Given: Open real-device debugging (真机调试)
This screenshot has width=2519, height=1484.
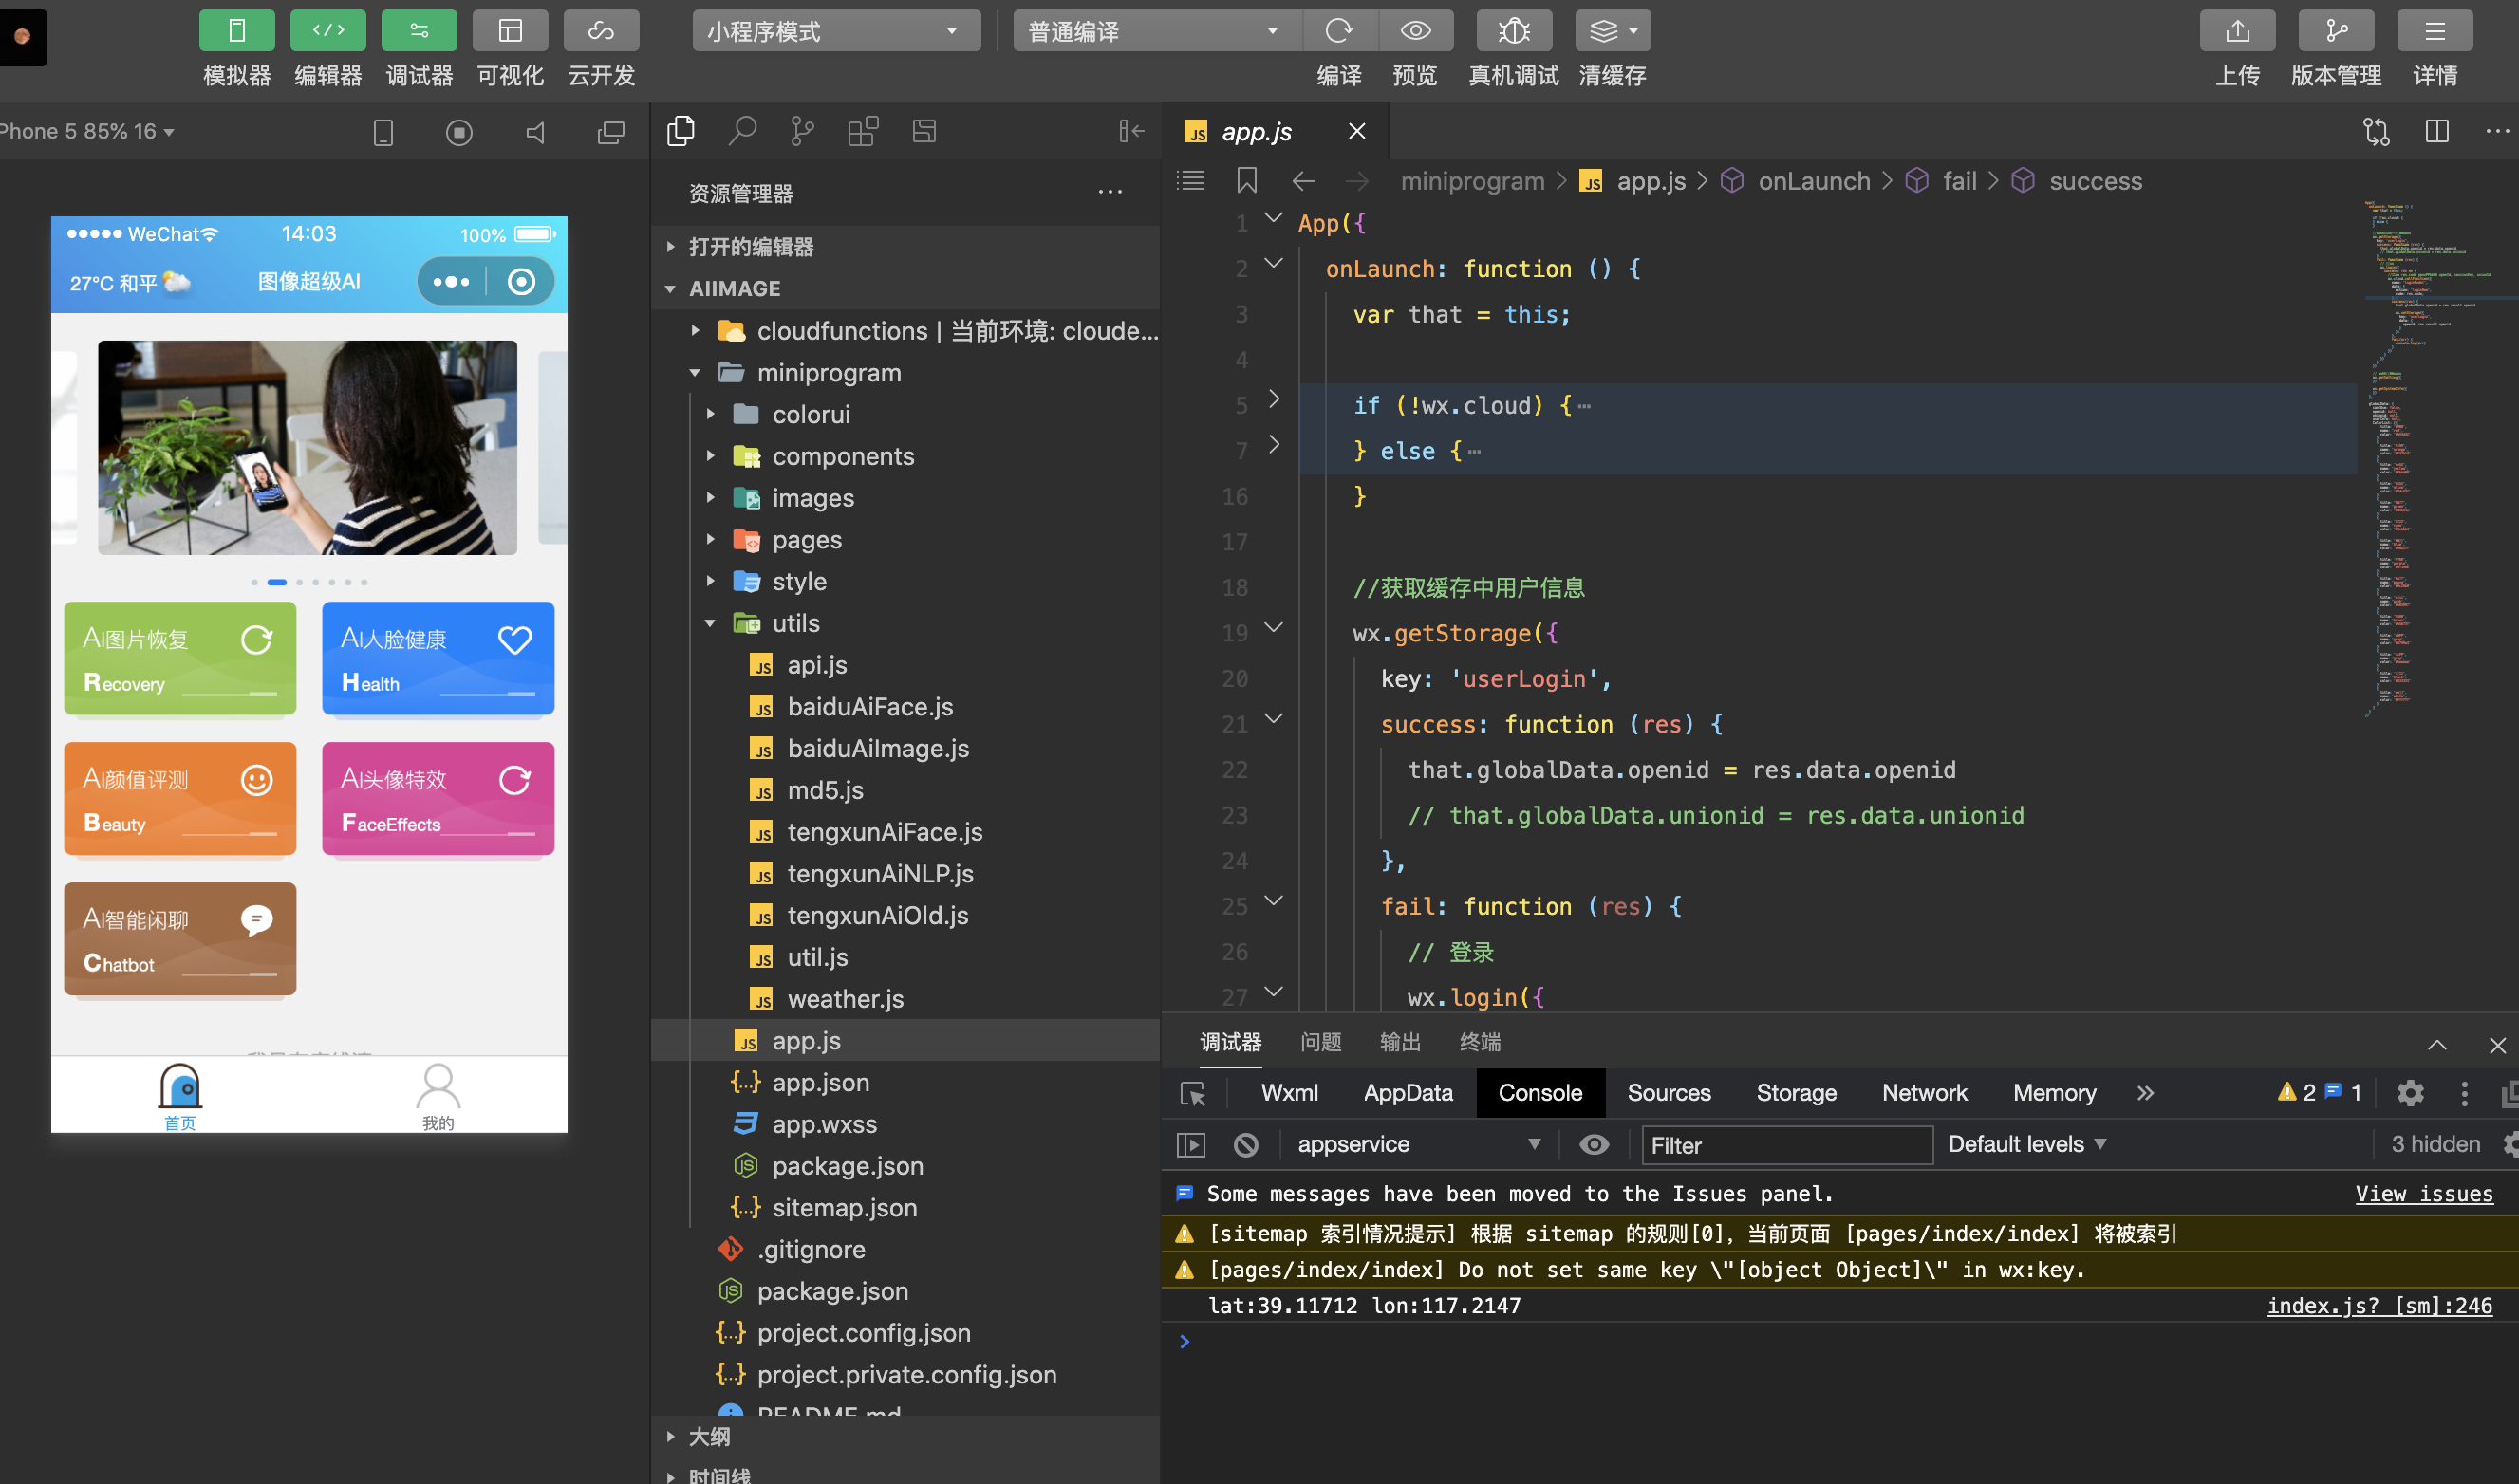Looking at the screenshot, I should [x=1513, y=31].
